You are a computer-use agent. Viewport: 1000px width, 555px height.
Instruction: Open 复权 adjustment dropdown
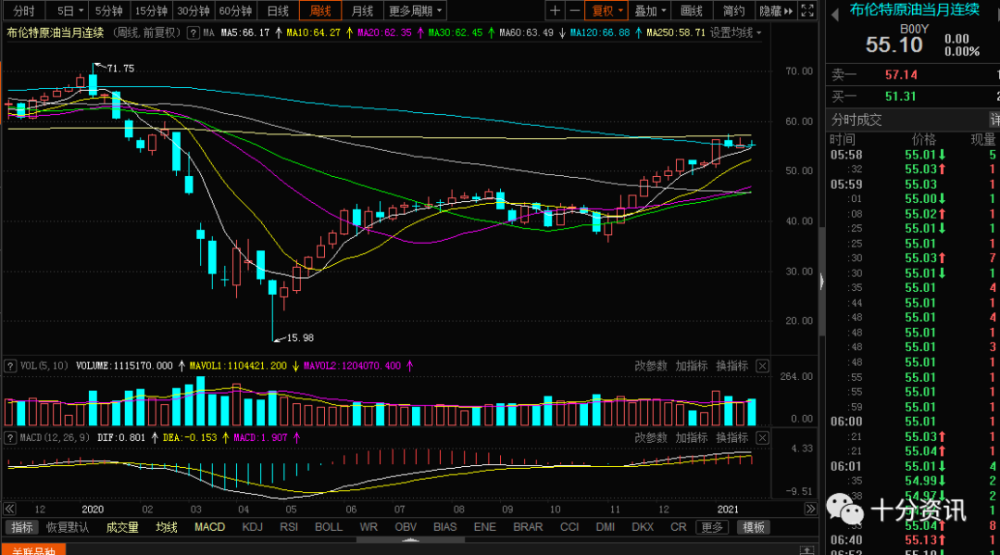pyautogui.click(x=607, y=11)
